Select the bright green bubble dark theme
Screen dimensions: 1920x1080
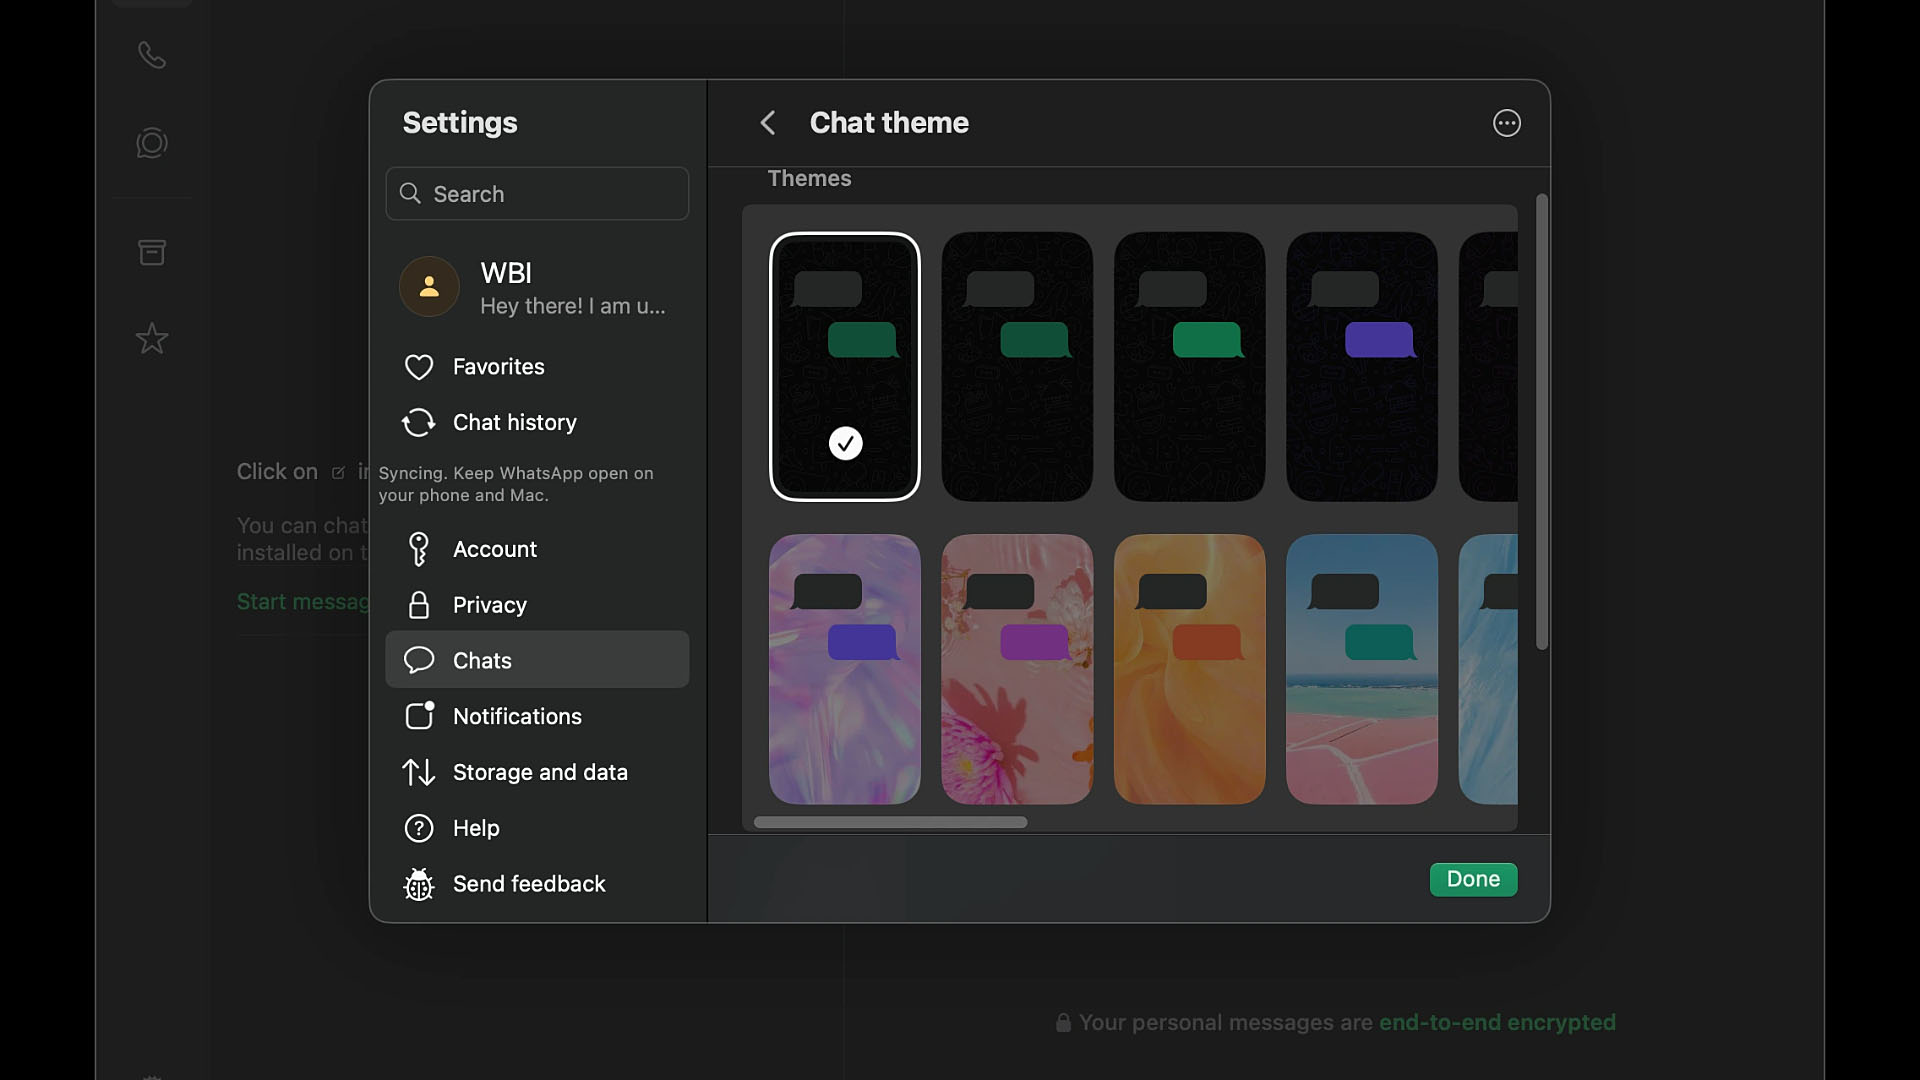1189,367
